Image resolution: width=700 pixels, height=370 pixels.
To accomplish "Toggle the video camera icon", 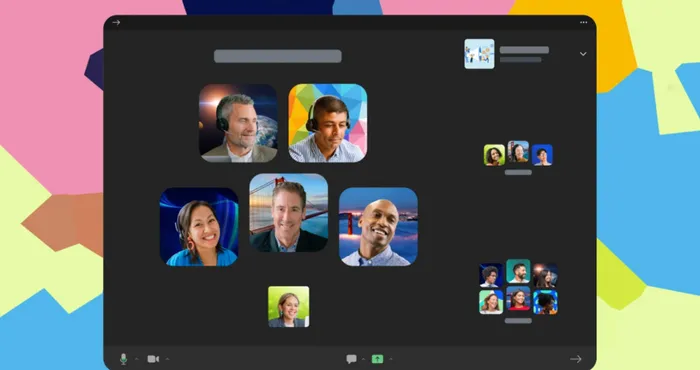I will 153,359.
